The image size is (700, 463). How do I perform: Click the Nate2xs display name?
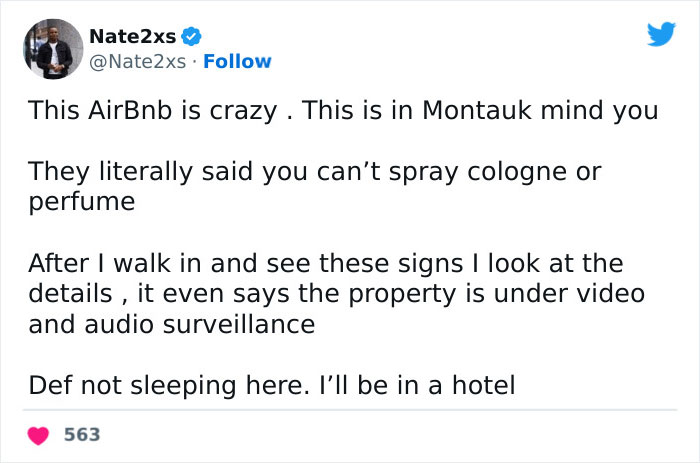click(x=132, y=37)
